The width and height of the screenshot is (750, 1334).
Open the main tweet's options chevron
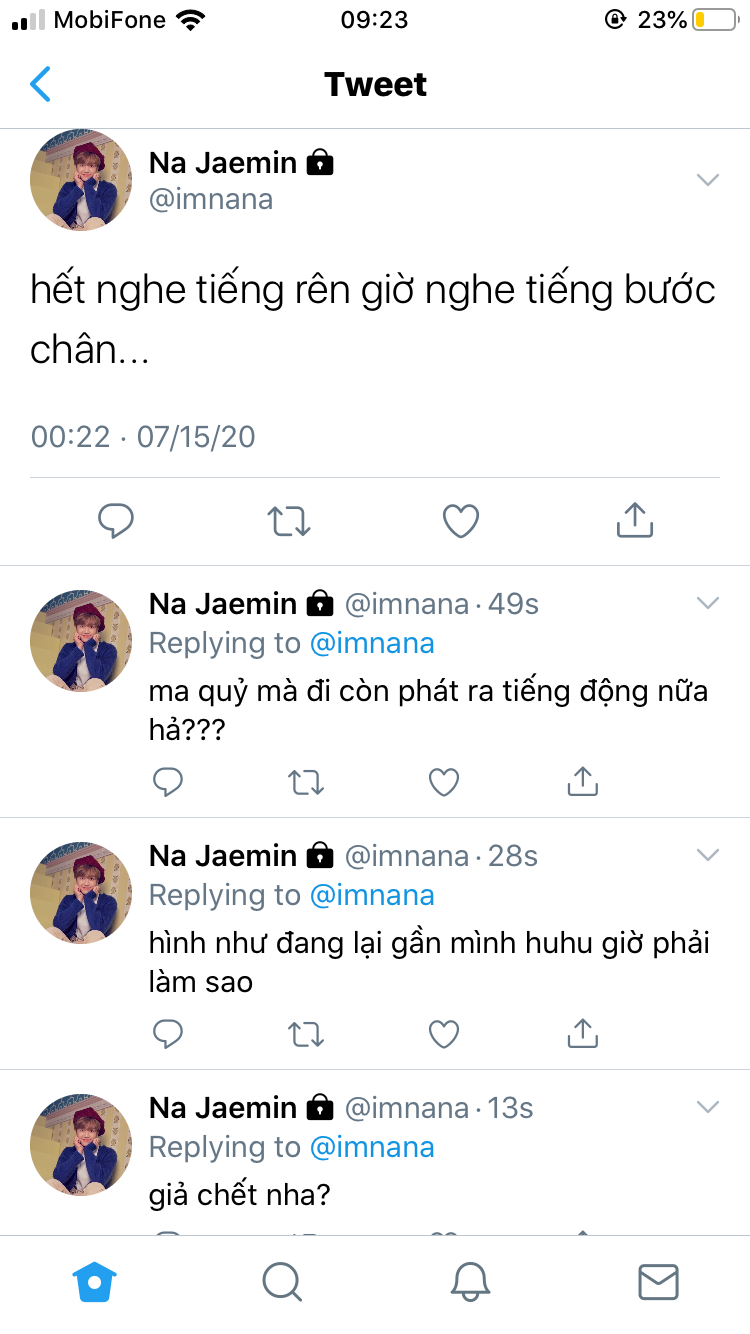(708, 180)
